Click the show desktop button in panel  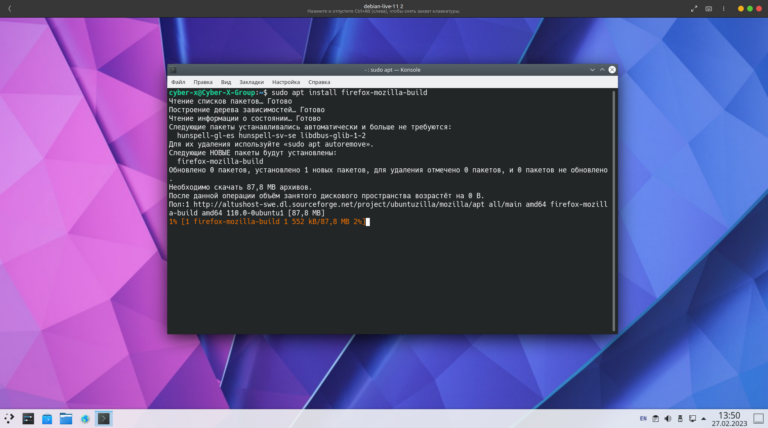758,419
